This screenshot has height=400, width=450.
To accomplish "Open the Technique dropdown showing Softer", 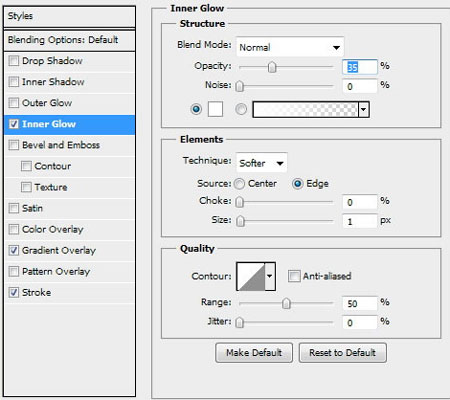I will pos(262,163).
